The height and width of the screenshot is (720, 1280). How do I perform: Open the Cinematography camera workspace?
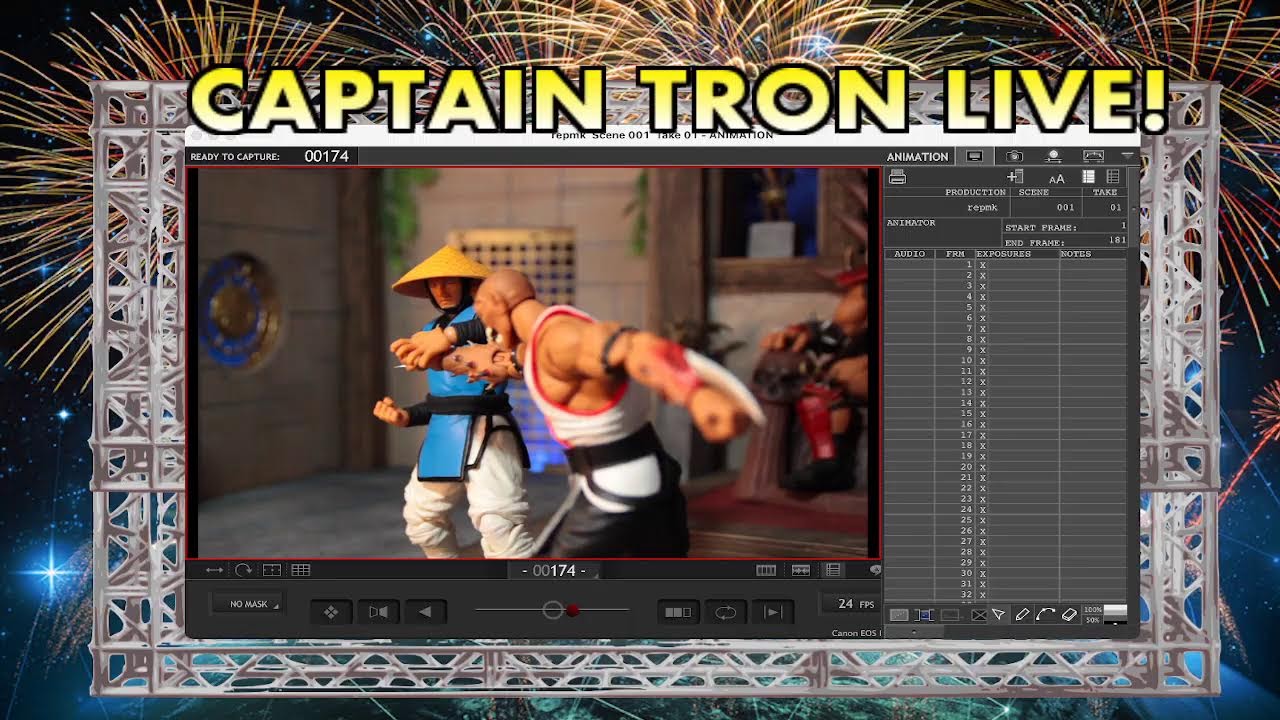coord(1014,156)
